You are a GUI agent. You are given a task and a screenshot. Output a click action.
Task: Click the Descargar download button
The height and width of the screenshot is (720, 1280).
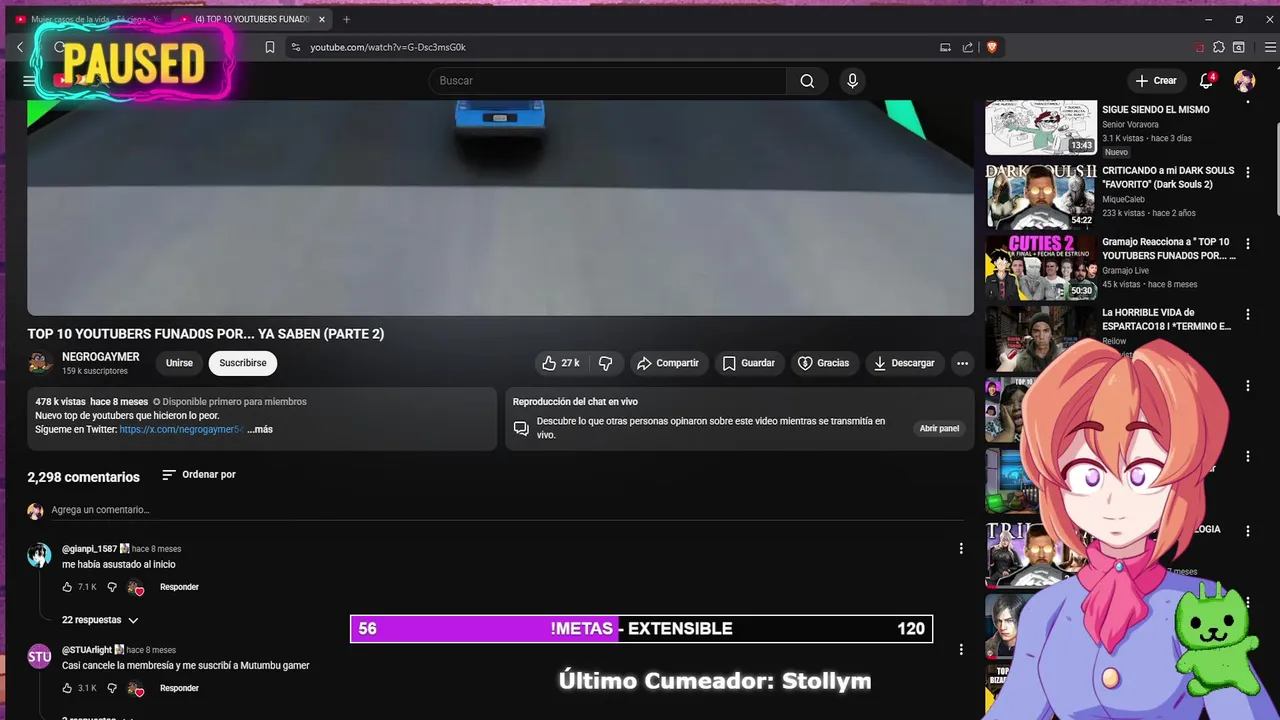pos(904,363)
